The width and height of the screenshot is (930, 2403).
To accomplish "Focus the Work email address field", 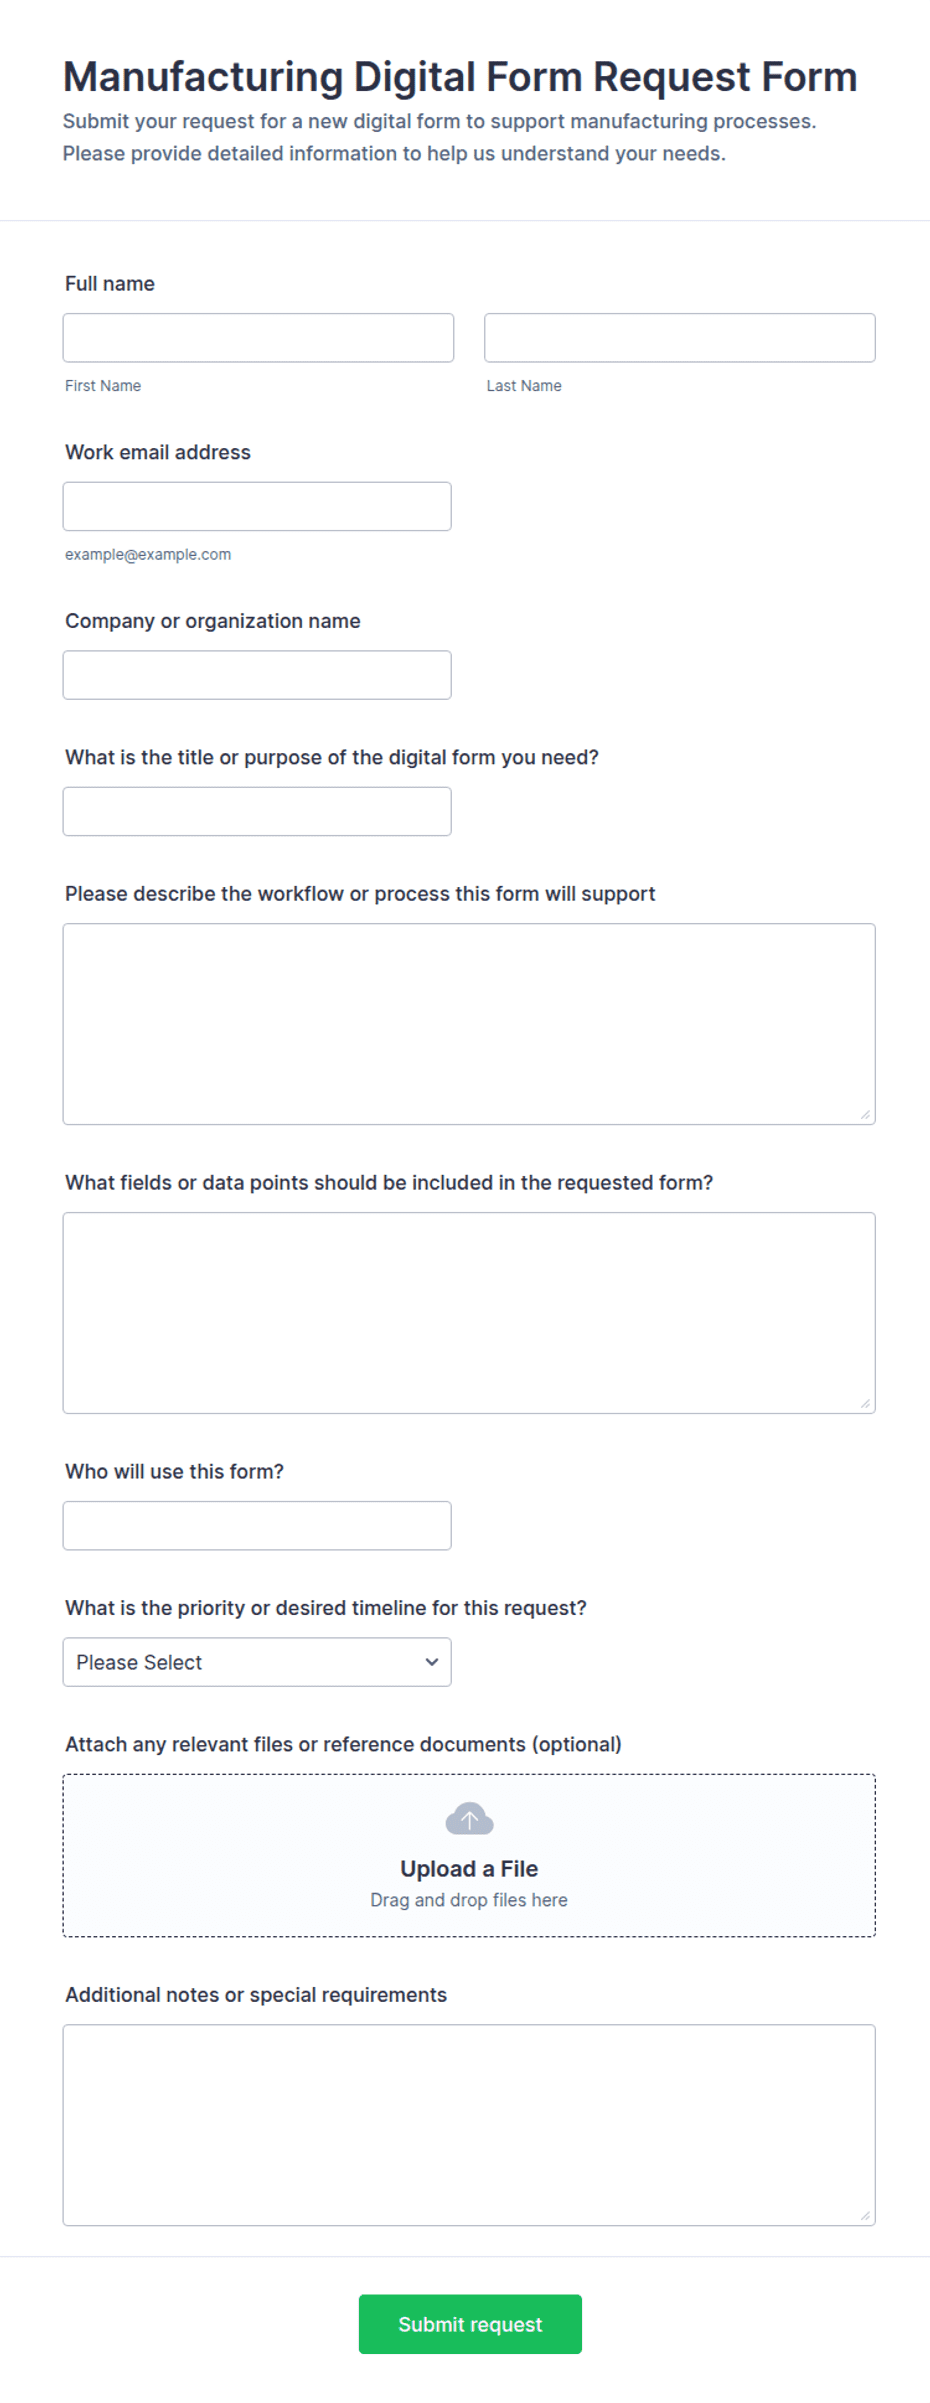I will (257, 506).
